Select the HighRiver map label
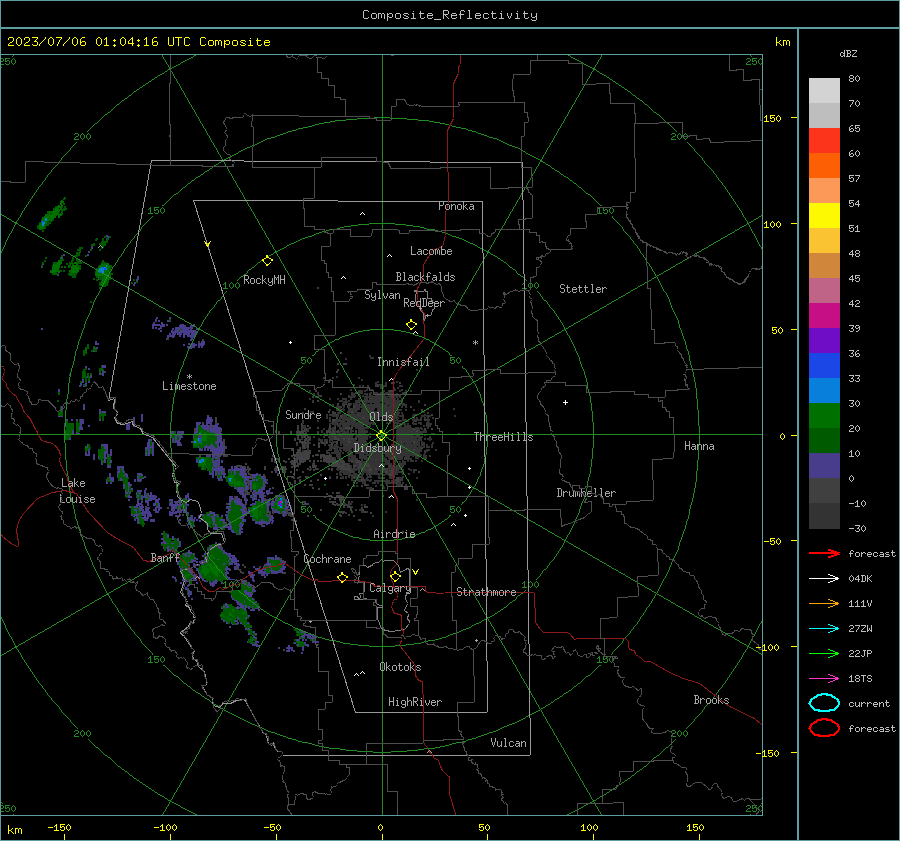This screenshot has width=900, height=841. coord(415,702)
